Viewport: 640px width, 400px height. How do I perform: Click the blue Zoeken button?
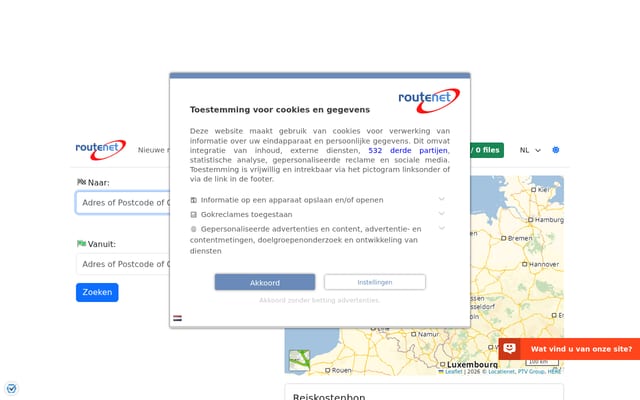point(97,292)
